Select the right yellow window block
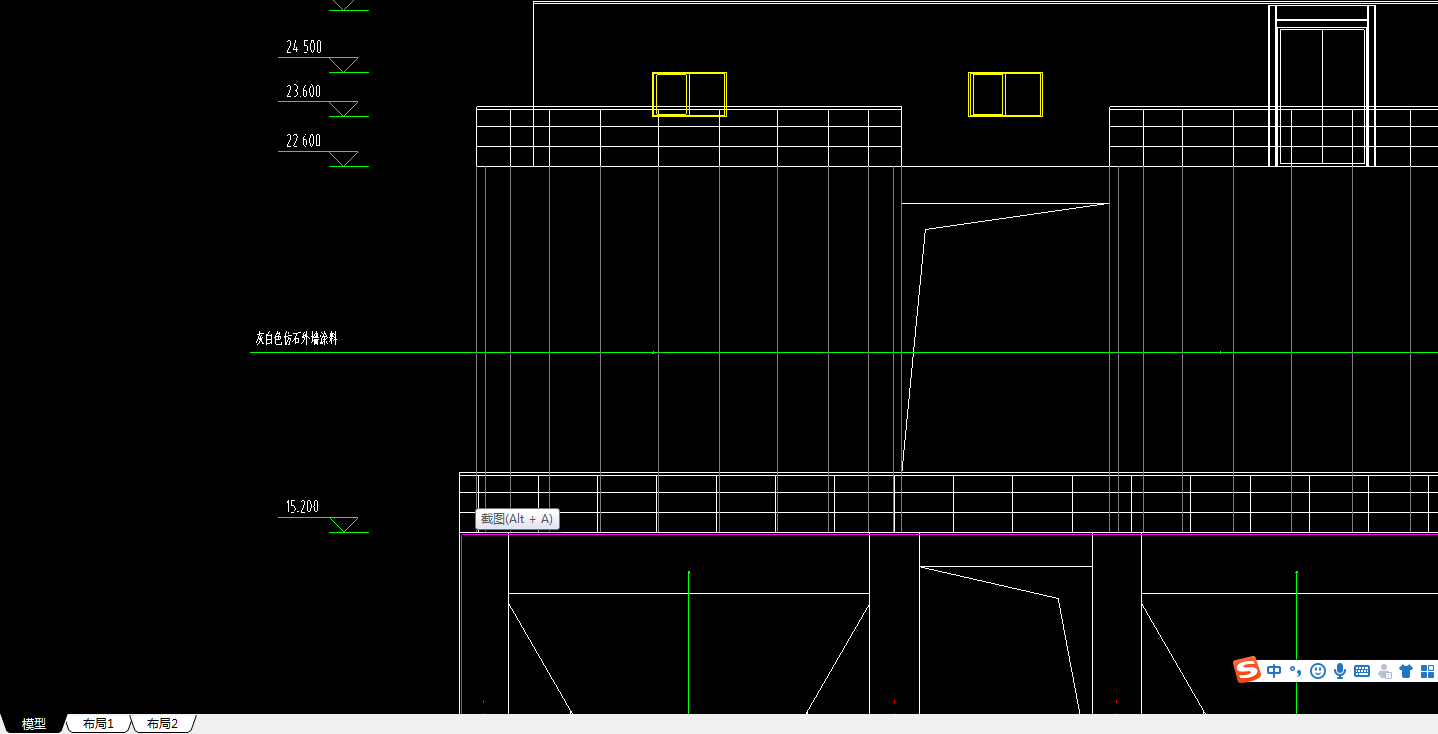Screen dimensions: 1438x734 (1005, 94)
